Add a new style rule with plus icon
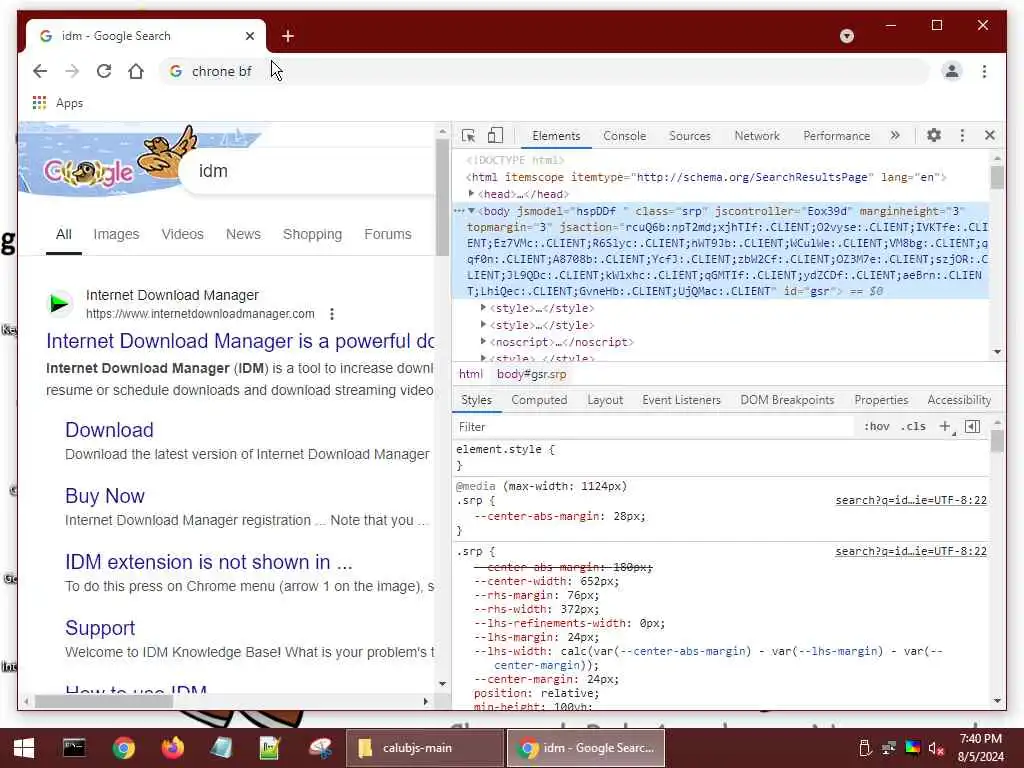The height and width of the screenshot is (768, 1024). 945,426
